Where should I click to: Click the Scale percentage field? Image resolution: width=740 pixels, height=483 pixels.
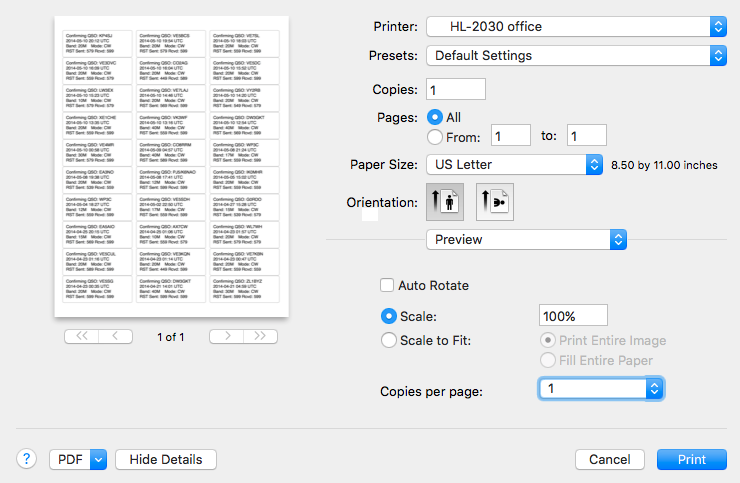point(573,315)
